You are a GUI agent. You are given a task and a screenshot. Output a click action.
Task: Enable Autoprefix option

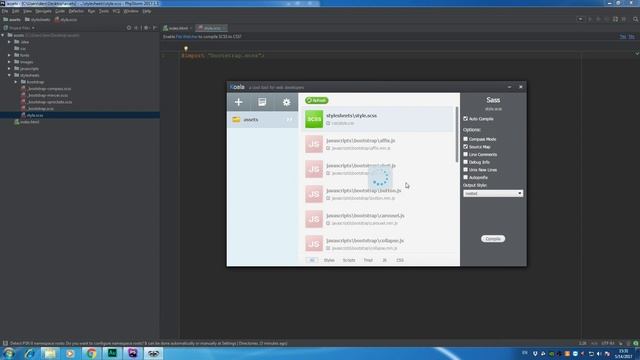(x=465, y=177)
